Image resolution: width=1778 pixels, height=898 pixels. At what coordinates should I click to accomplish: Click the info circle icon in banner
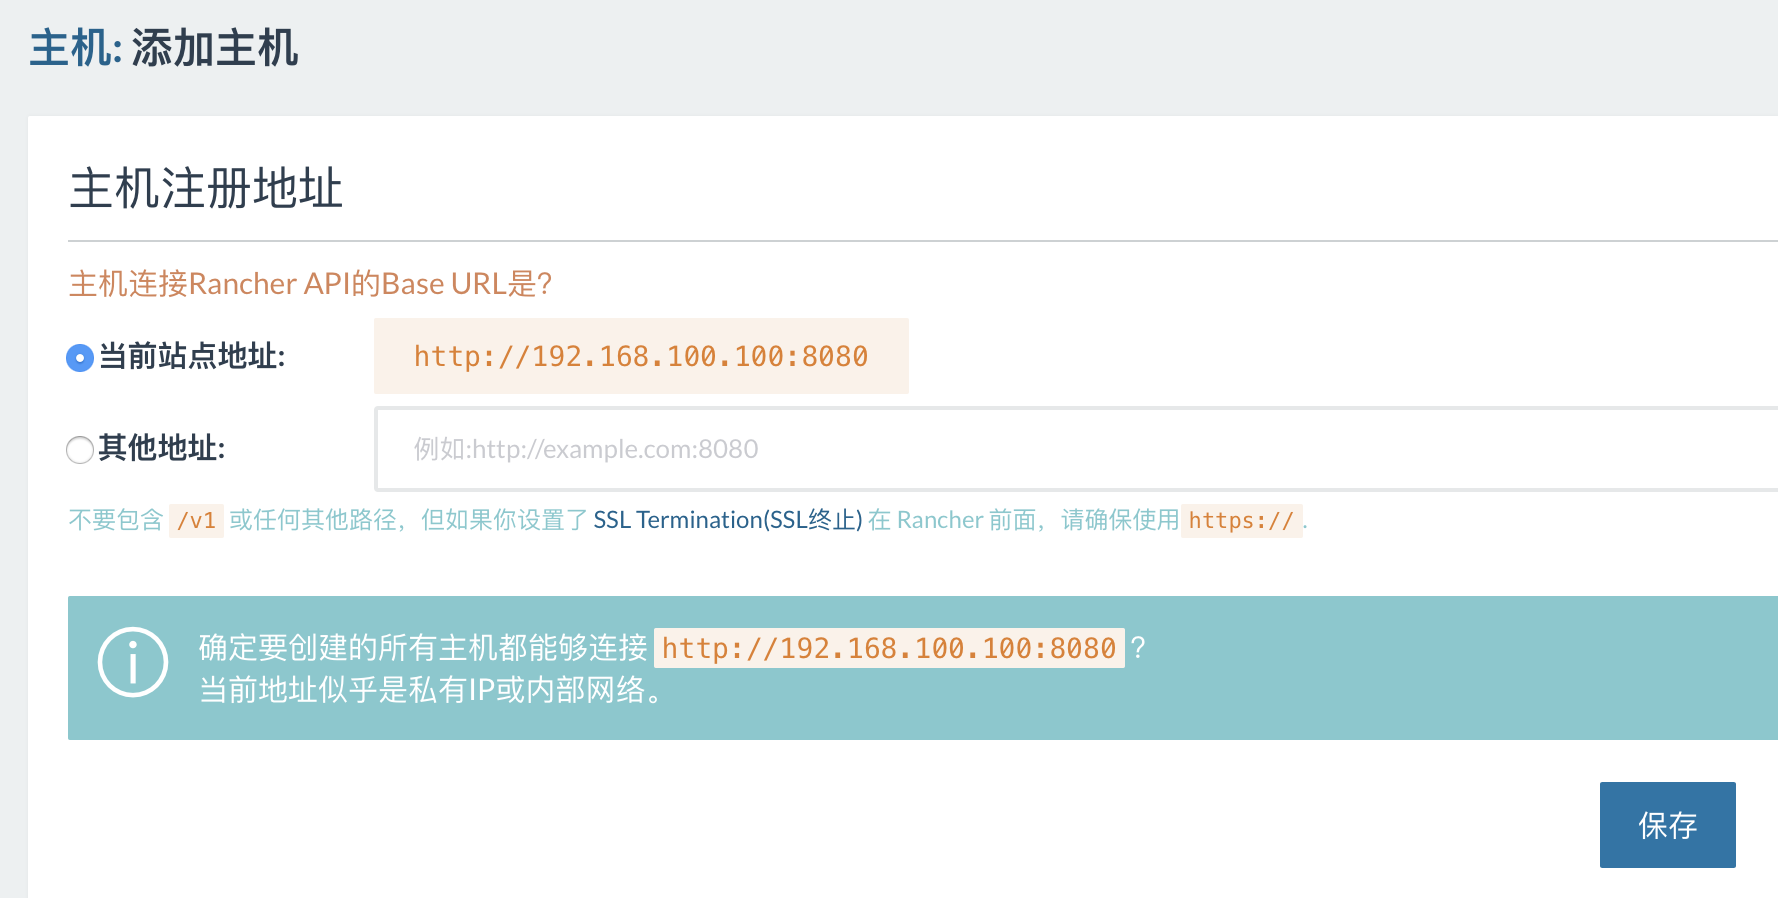click(x=133, y=662)
